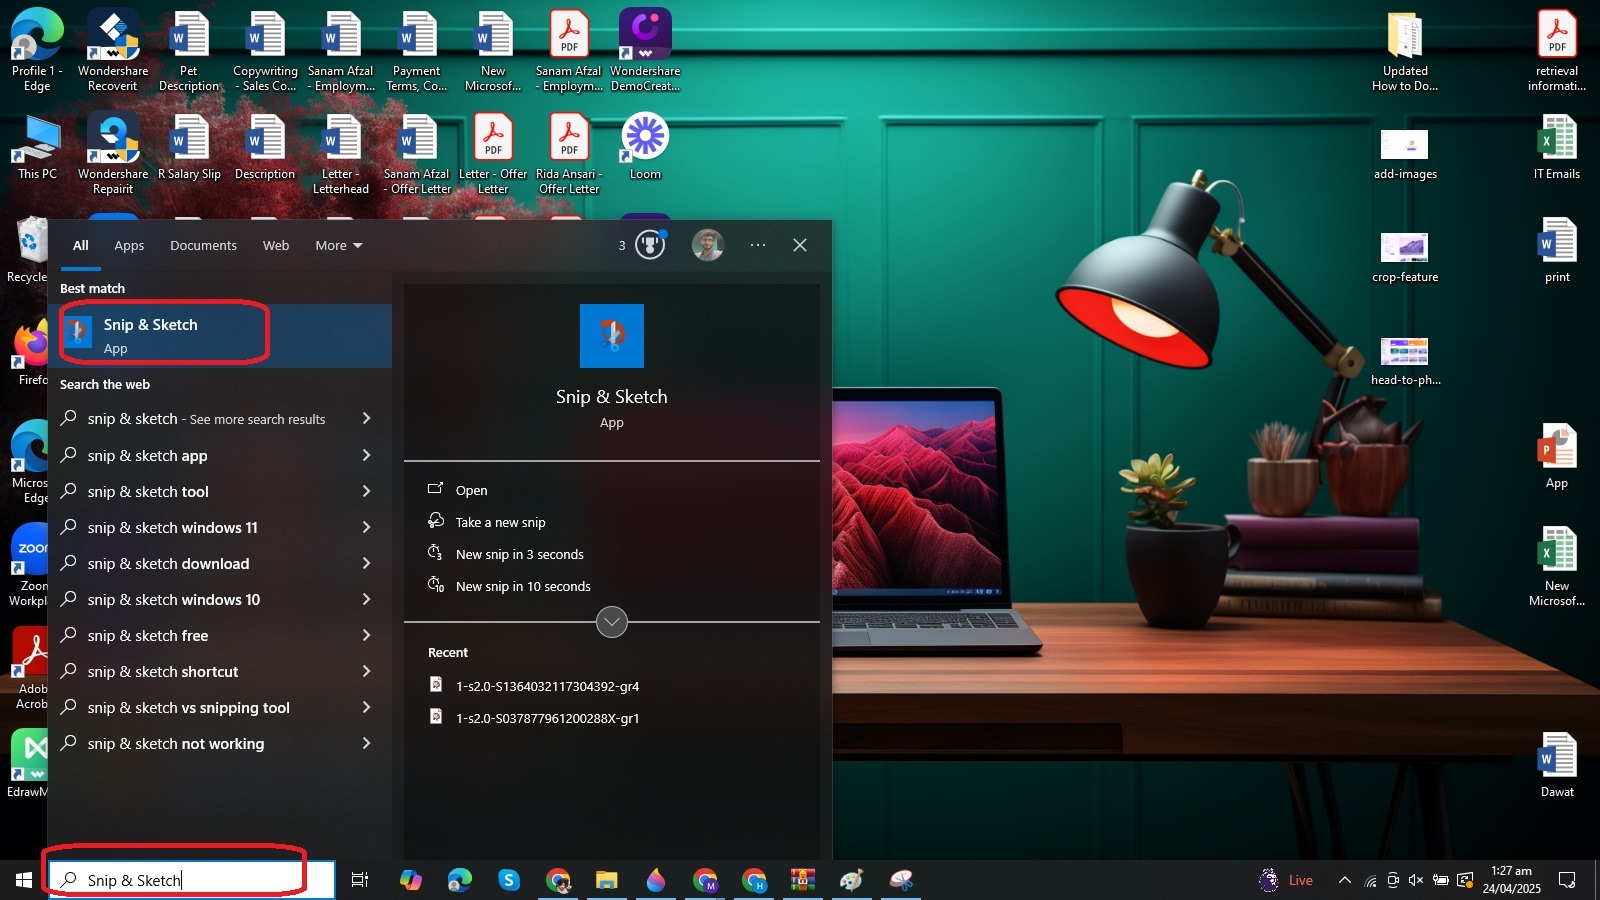Expand chevron beside 'snip & sketch windows 11'
The width and height of the screenshot is (1600, 900).
pyautogui.click(x=366, y=527)
